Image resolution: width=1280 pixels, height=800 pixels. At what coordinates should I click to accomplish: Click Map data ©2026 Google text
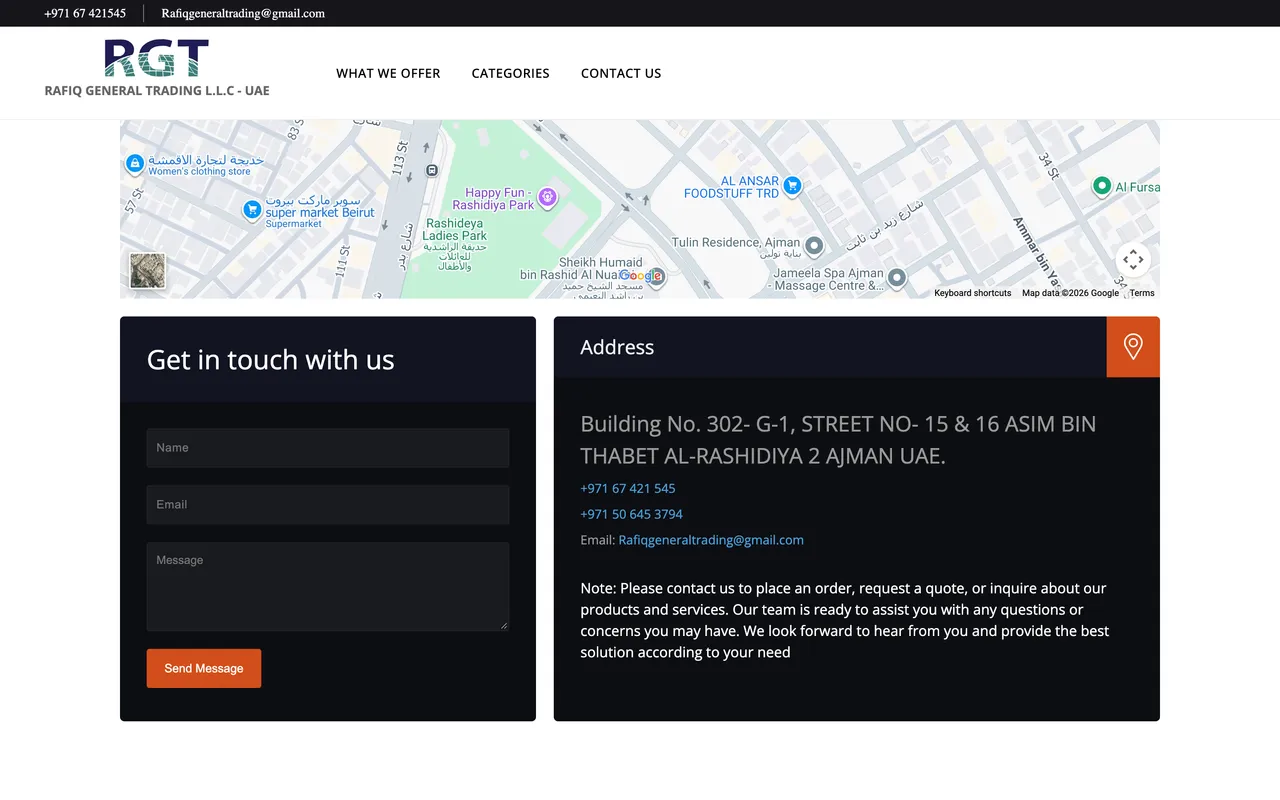(1071, 293)
